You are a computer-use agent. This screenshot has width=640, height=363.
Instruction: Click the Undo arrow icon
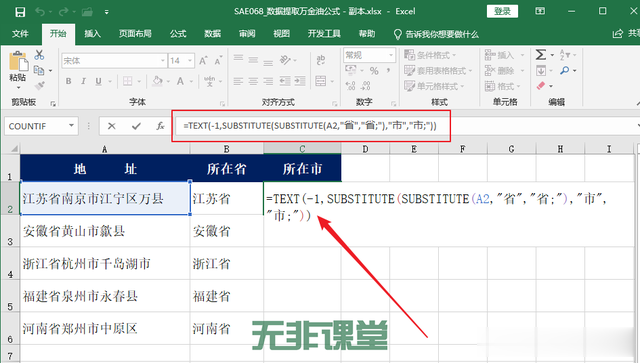(x=40, y=12)
